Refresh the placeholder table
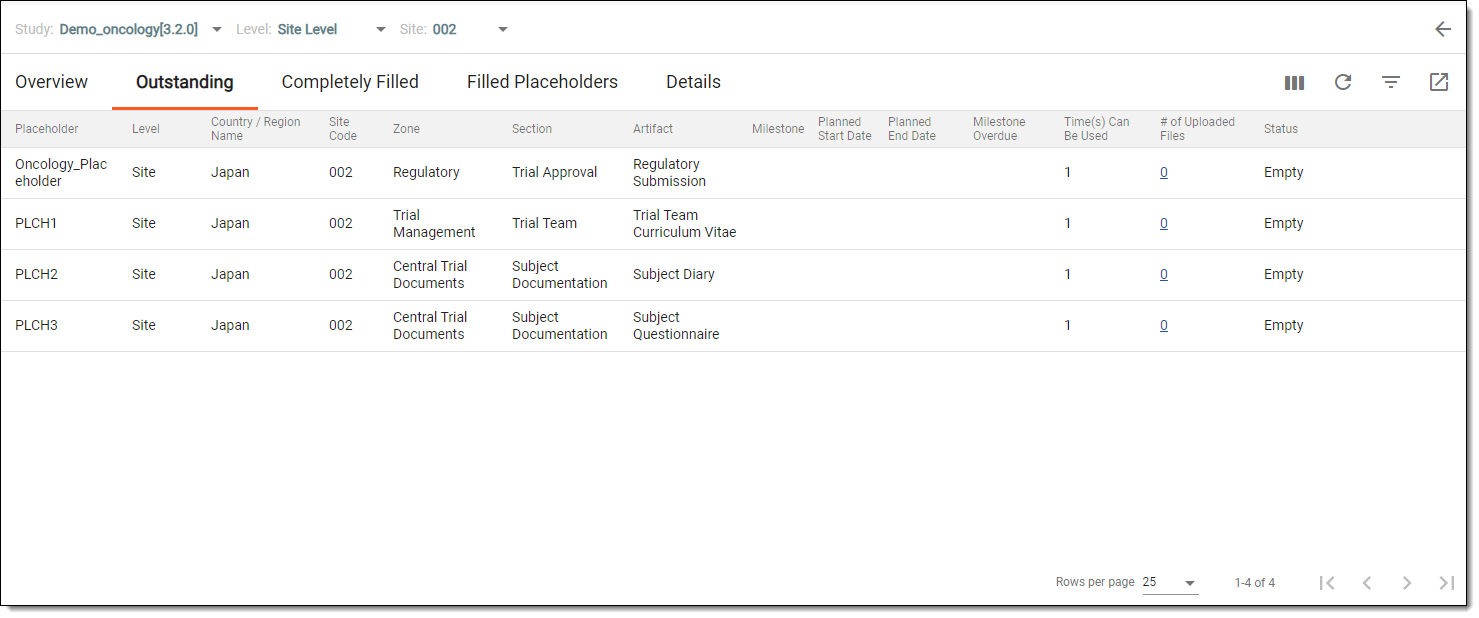1479x618 pixels. pos(1343,82)
